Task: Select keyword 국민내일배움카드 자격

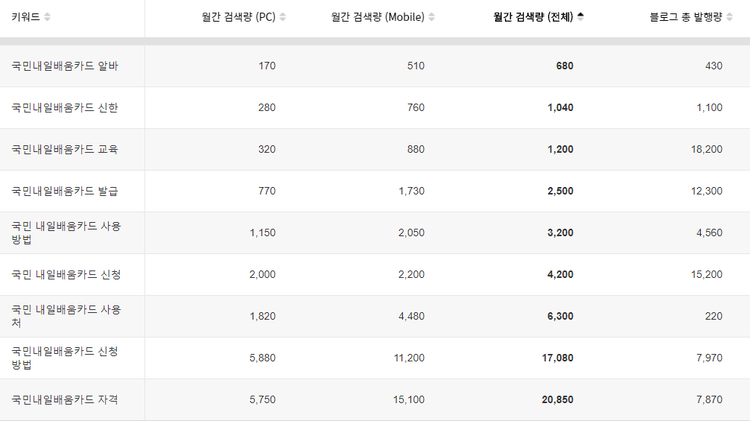Action: point(65,399)
